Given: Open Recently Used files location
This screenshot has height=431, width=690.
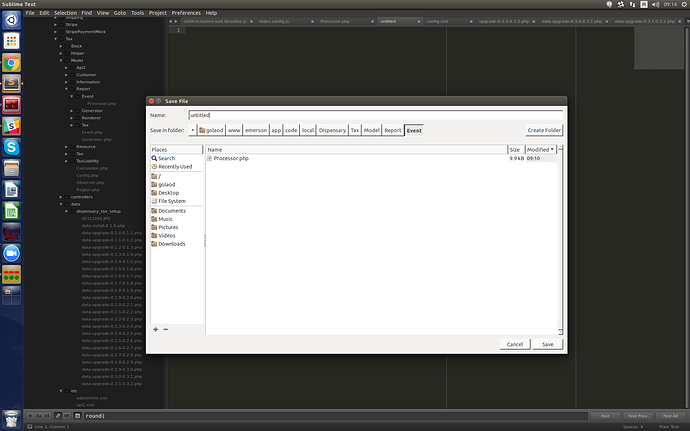Looking at the screenshot, I should point(174,167).
